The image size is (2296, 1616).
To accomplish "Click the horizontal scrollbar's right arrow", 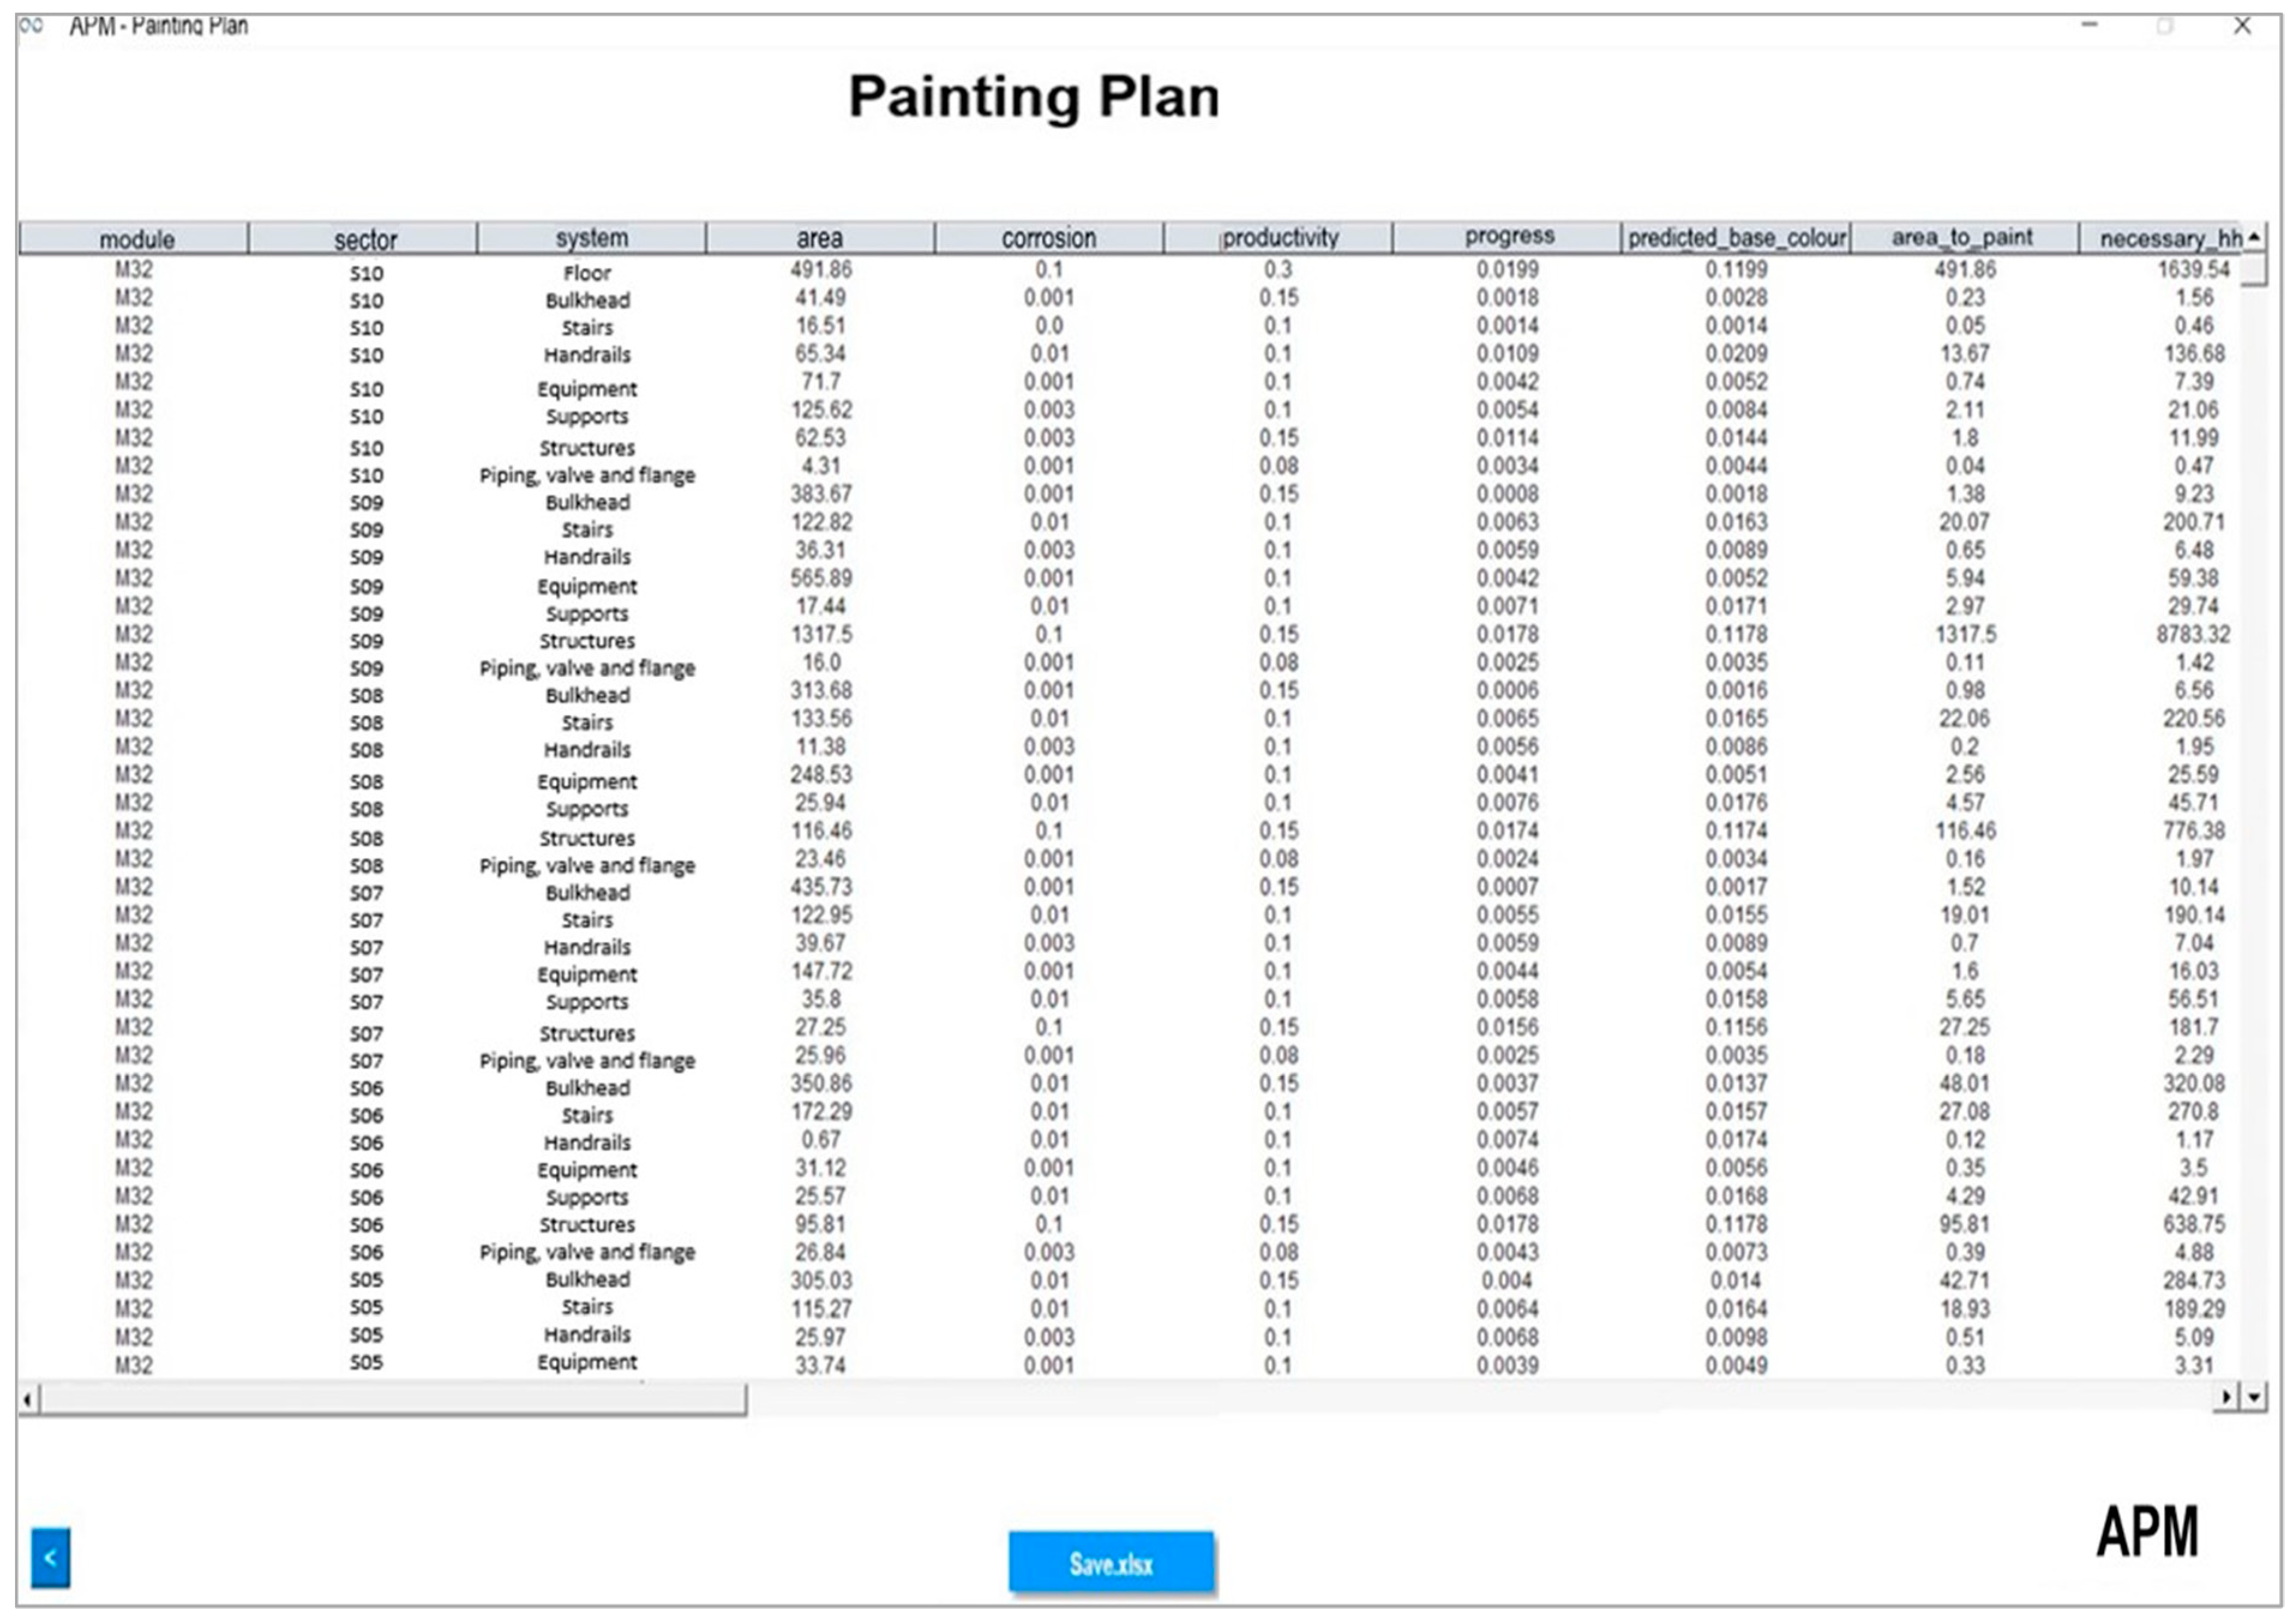I will 2226,1397.
